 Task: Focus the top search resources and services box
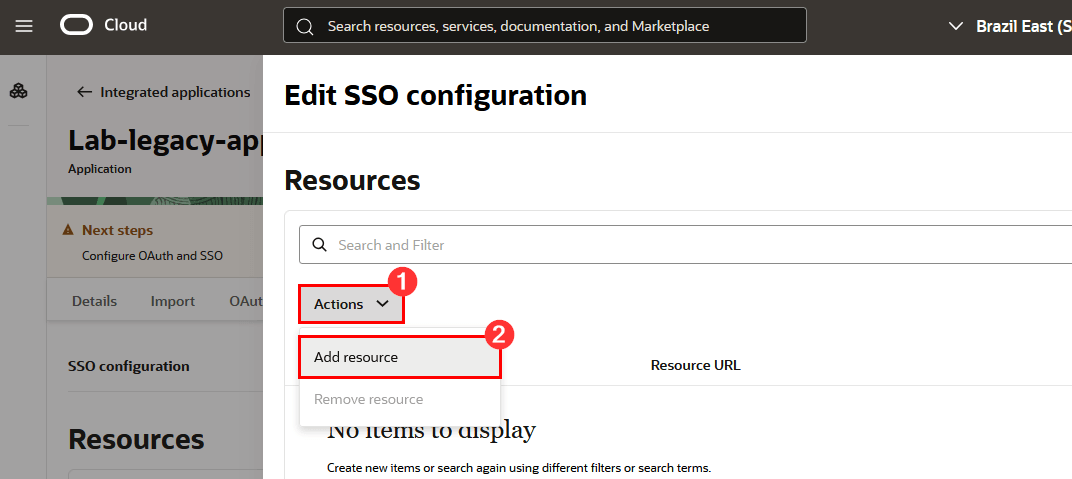pyautogui.click(x=560, y=26)
